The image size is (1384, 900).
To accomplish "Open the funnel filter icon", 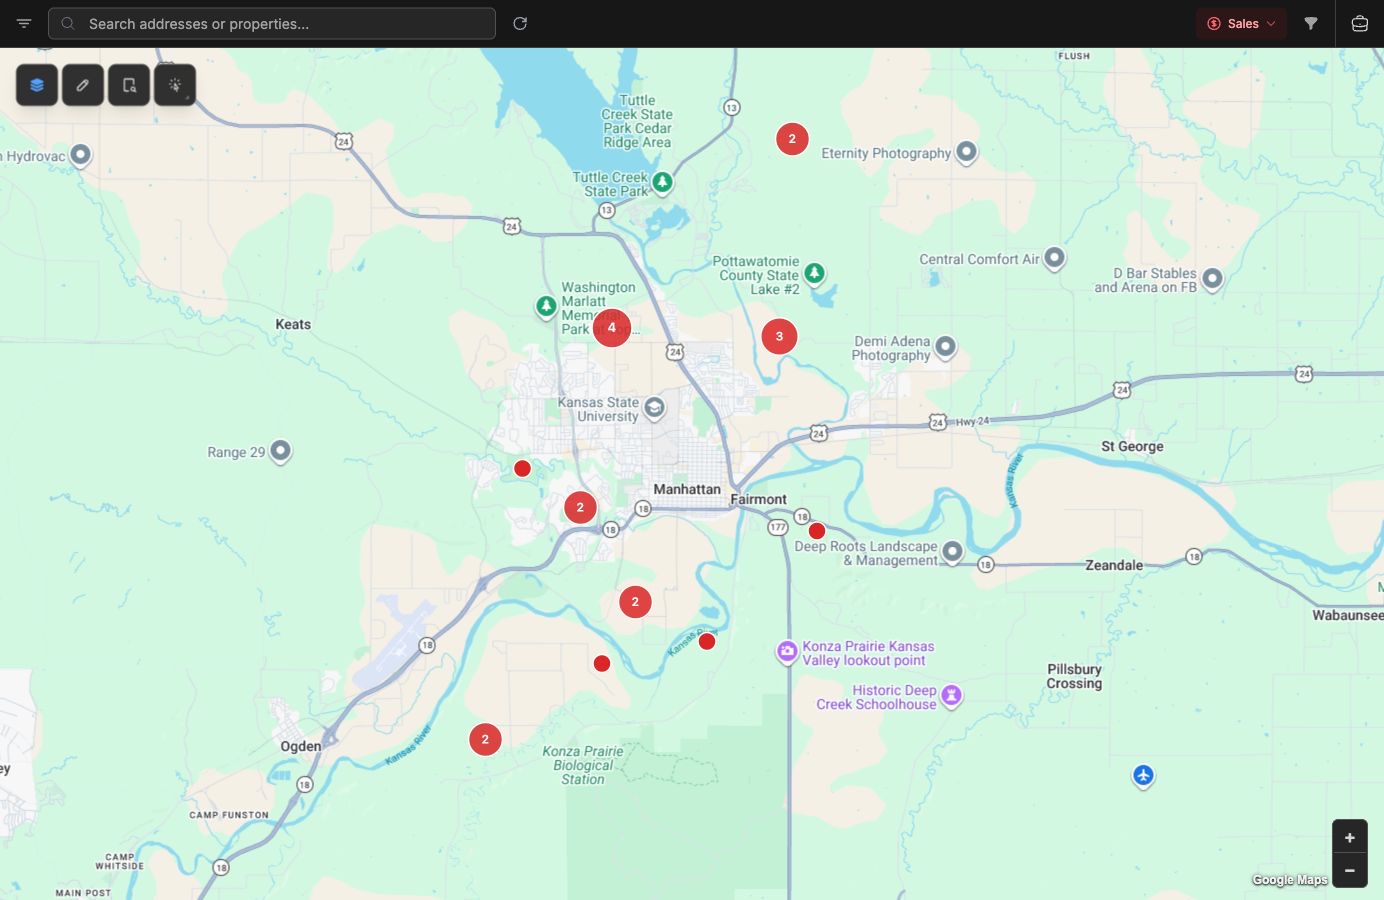I will 1311,24.
